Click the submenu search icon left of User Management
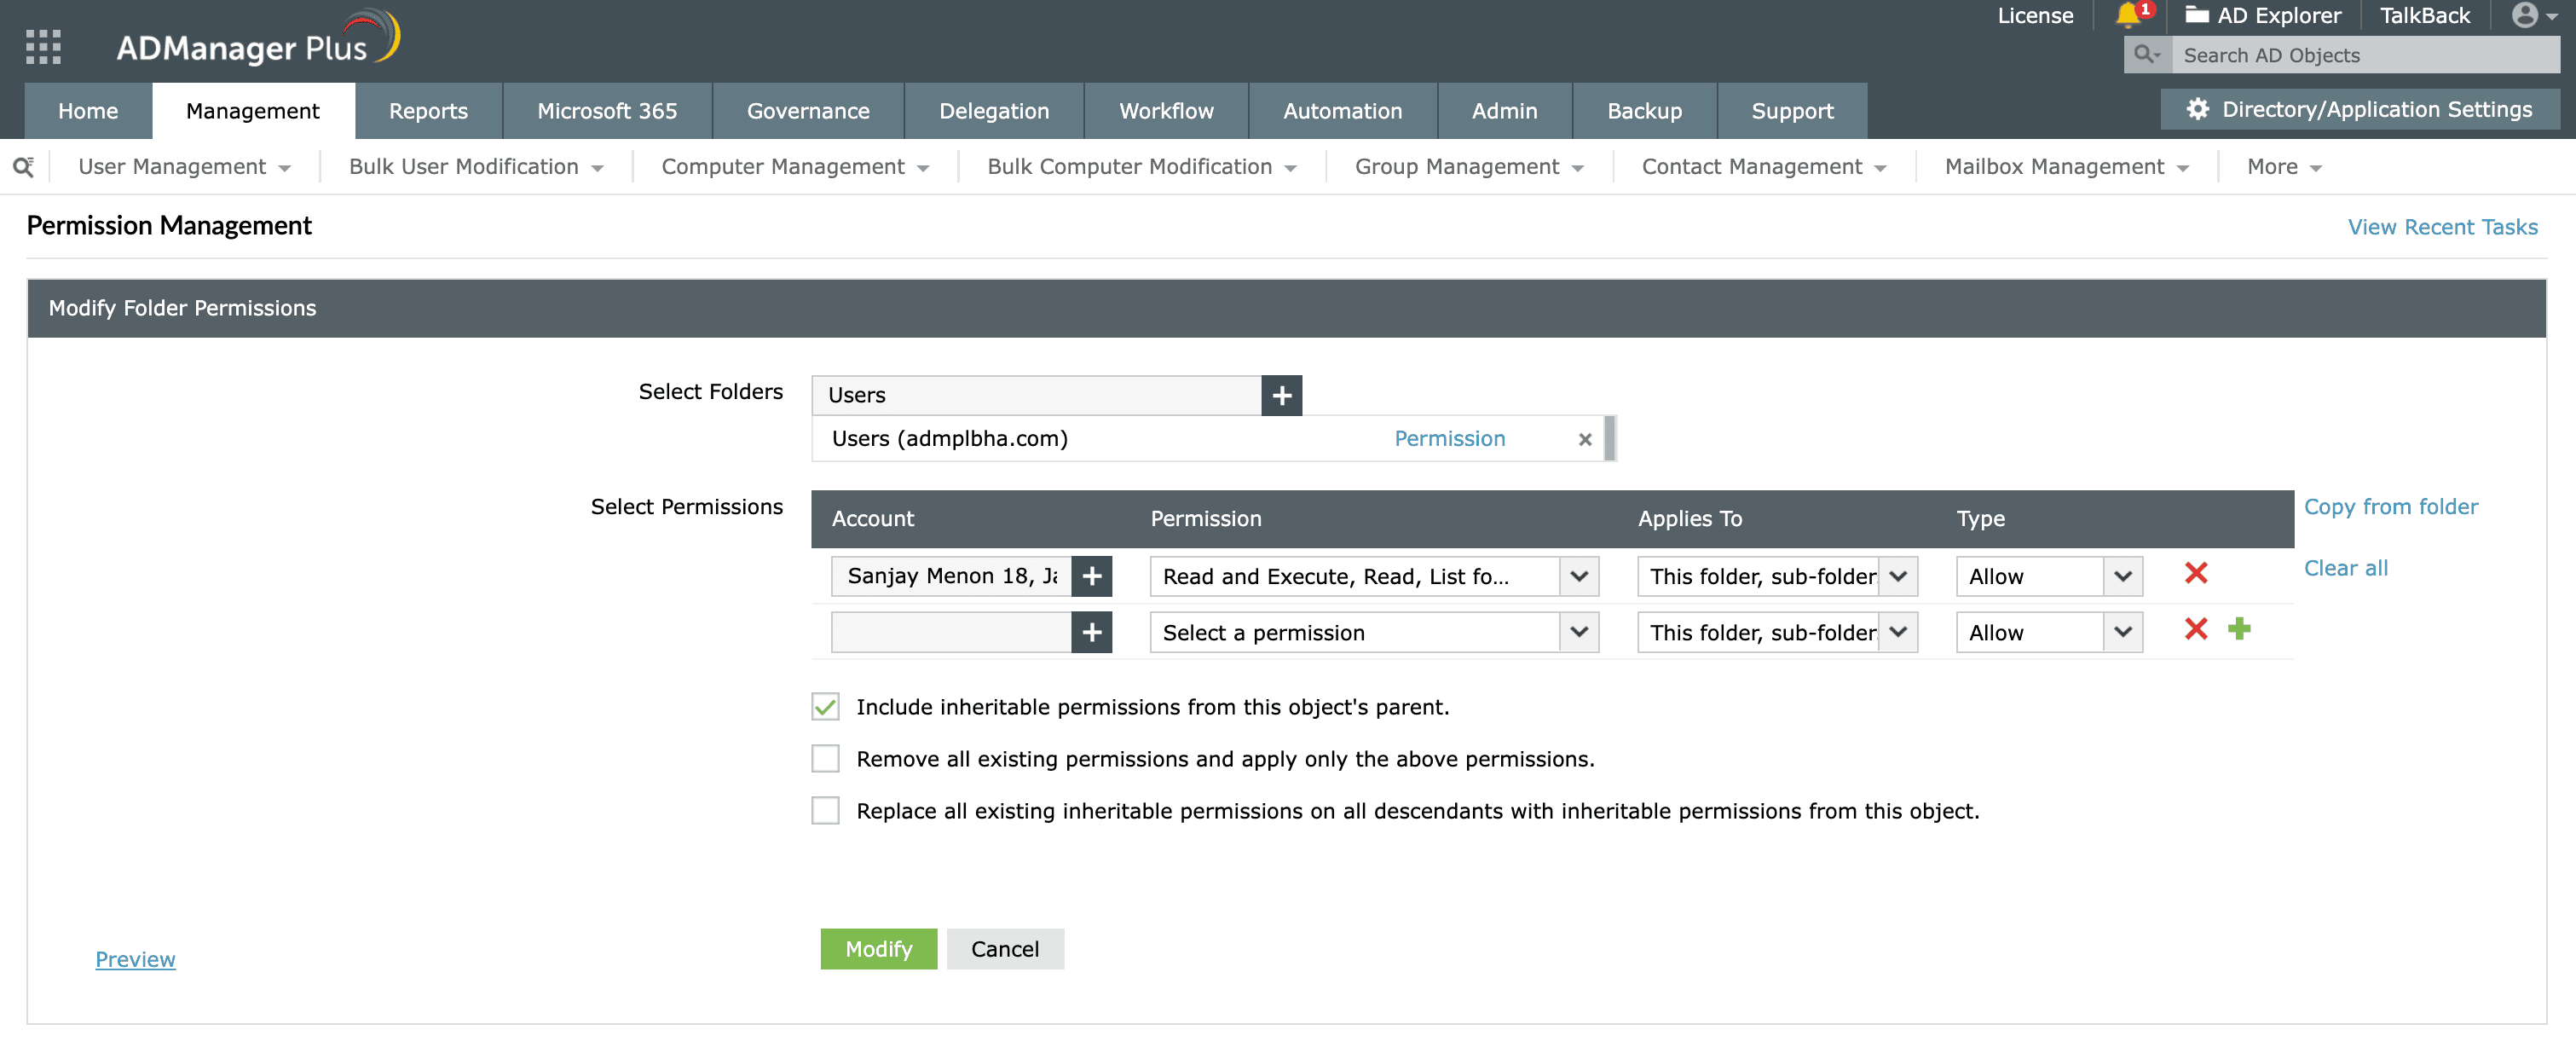The width and height of the screenshot is (2576, 1059). tap(23, 167)
